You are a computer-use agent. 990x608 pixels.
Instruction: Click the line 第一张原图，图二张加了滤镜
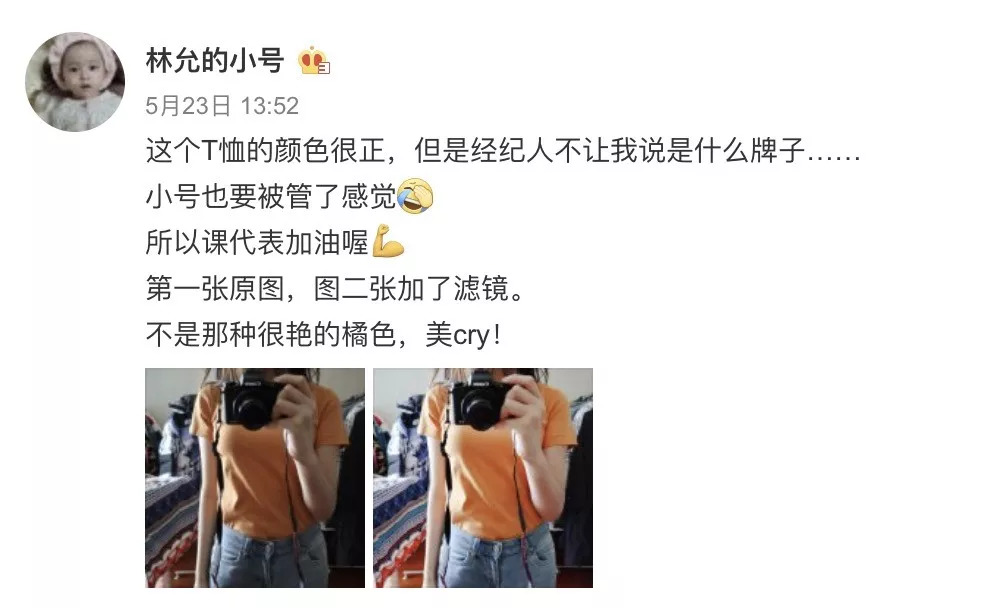pyautogui.click(x=335, y=289)
